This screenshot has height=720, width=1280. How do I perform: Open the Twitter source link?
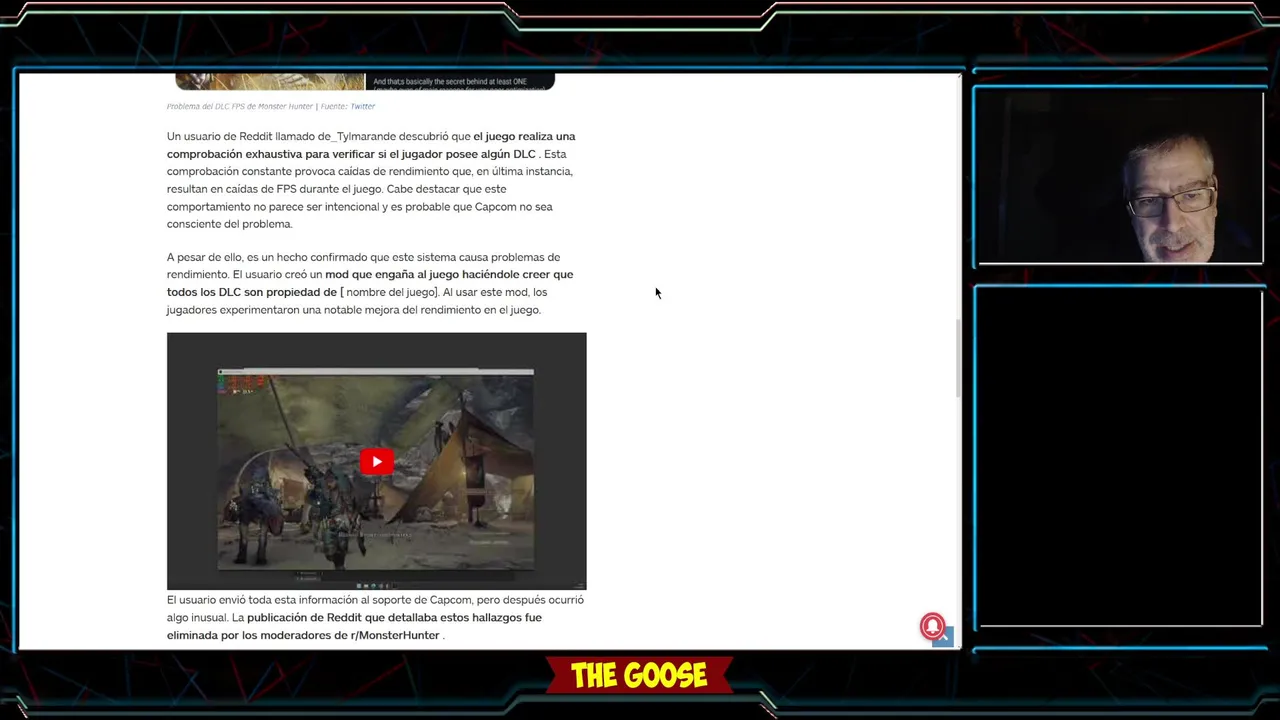[x=362, y=106]
